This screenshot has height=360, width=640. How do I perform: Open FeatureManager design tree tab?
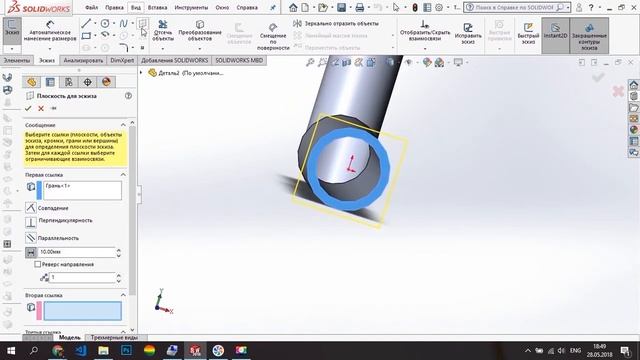click(x=31, y=82)
